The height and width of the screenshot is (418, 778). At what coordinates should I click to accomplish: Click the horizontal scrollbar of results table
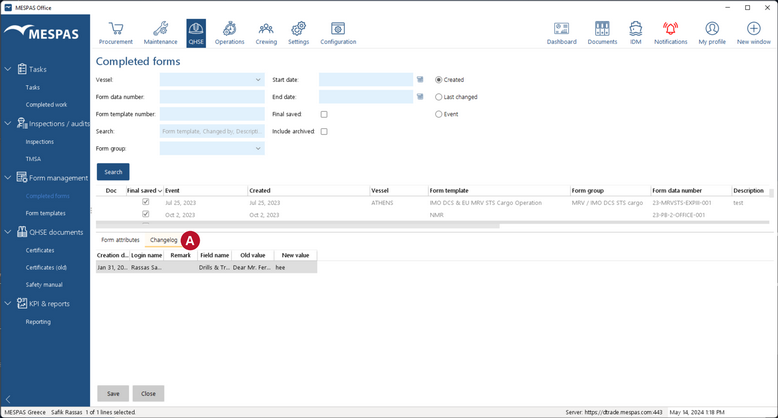[298, 225]
